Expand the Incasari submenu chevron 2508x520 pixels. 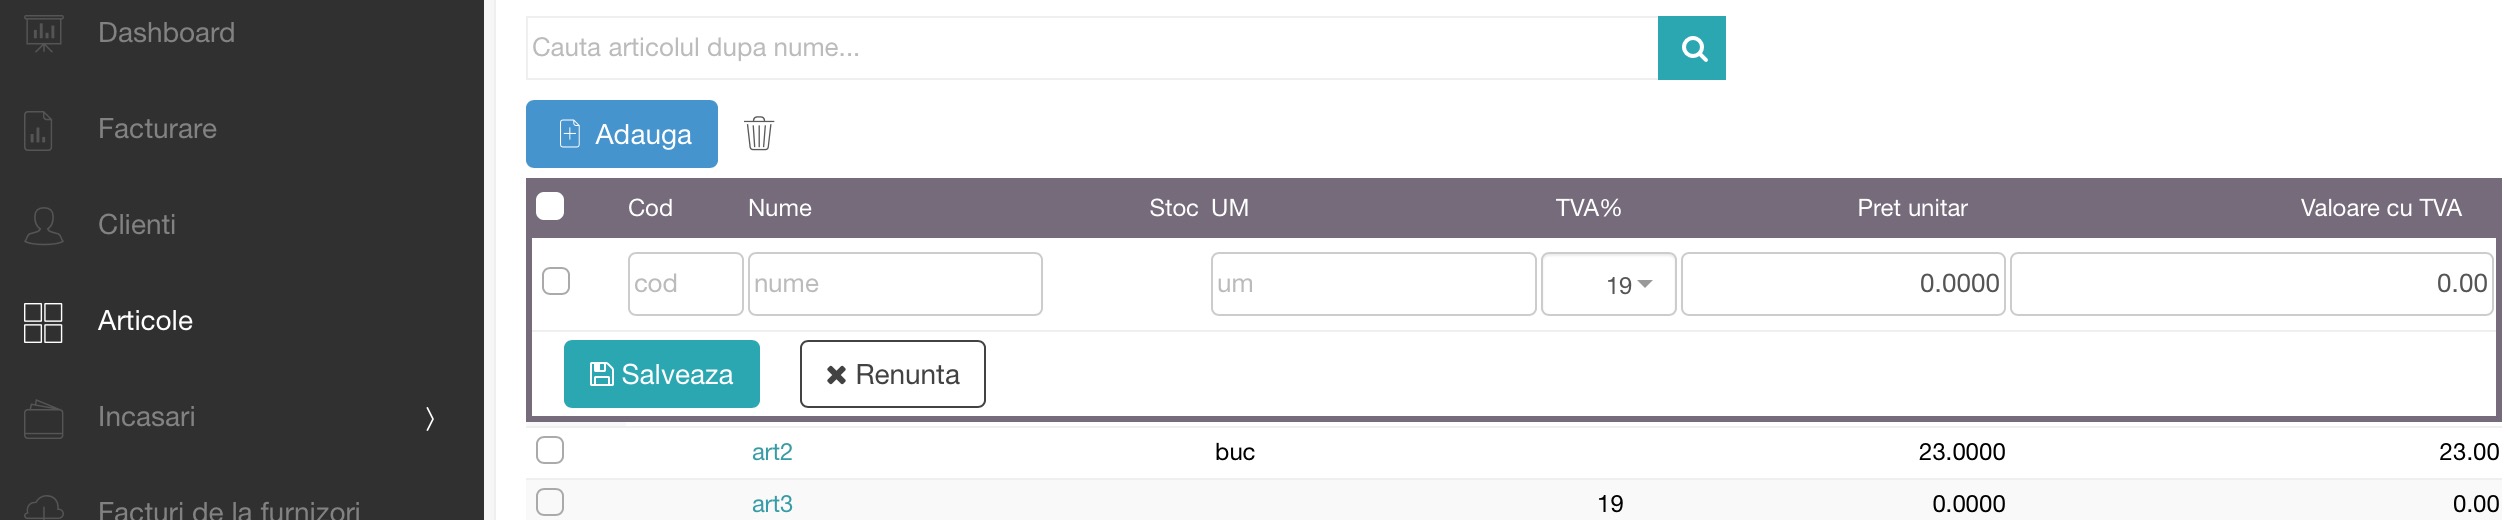point(430,418)
